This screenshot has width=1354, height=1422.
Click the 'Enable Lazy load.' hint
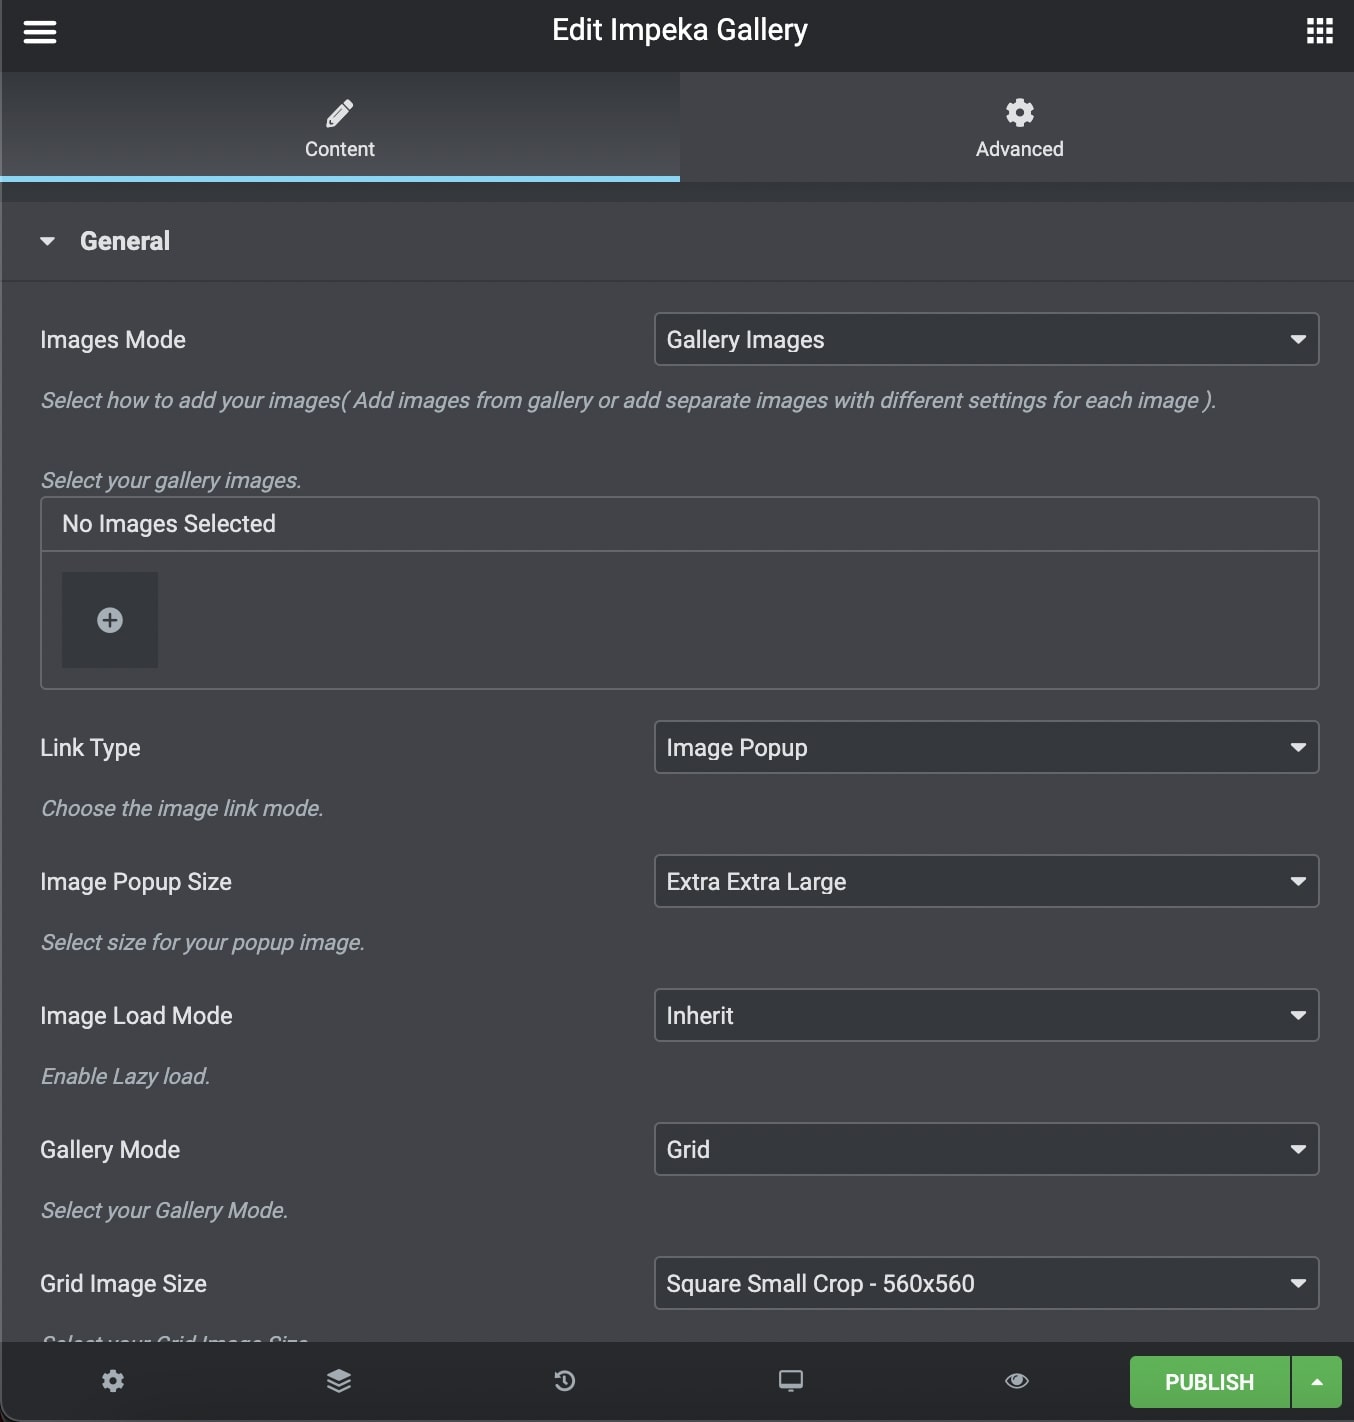pos(125,1076)
